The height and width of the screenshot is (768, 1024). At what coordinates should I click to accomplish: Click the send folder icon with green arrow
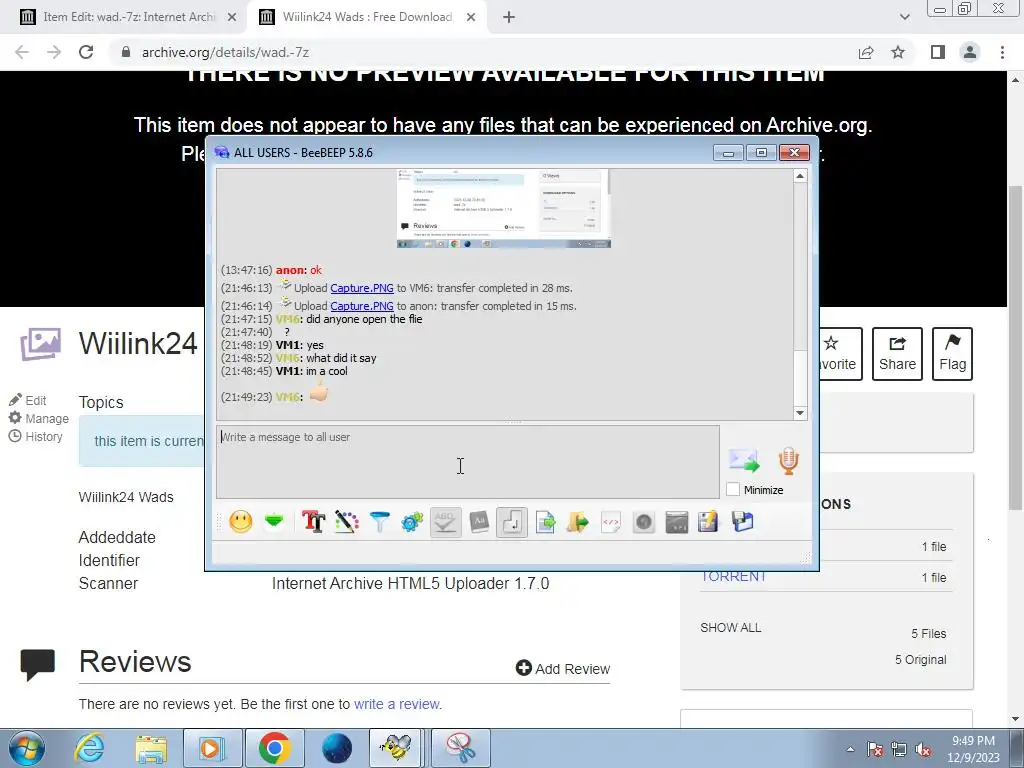(578, 522)
